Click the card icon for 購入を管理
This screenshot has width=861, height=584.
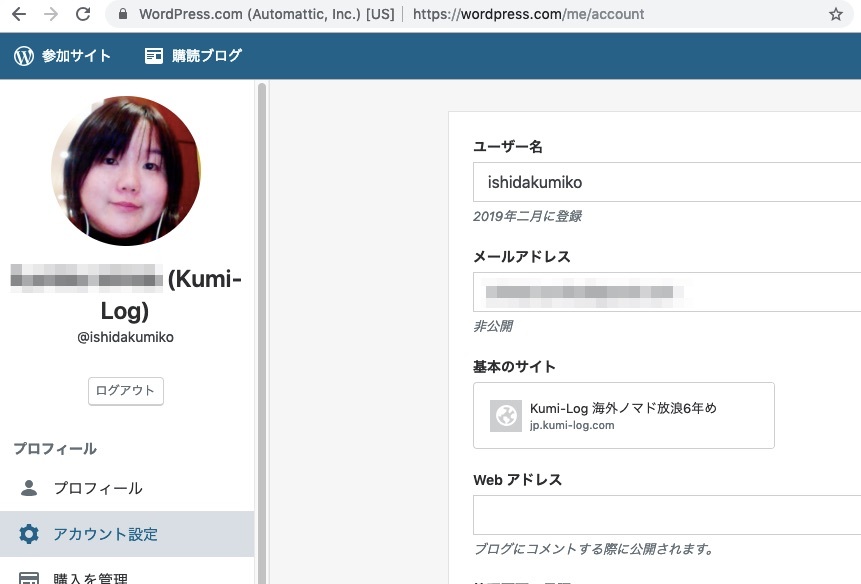(x=29, y=578)
